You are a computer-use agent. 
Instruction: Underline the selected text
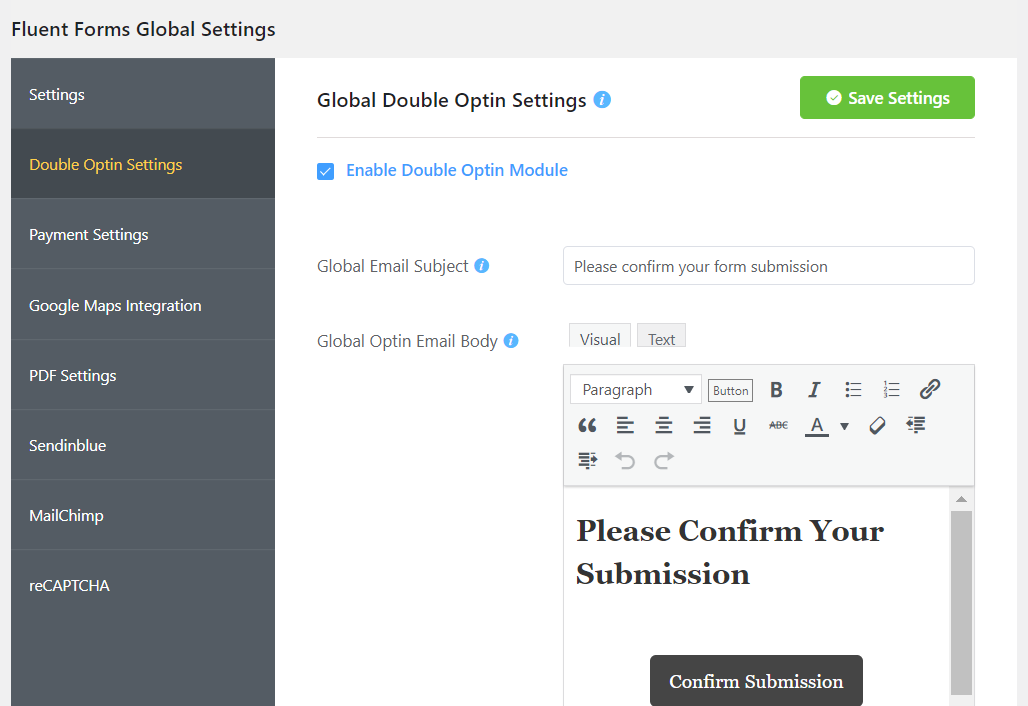[x=739, y=425]
